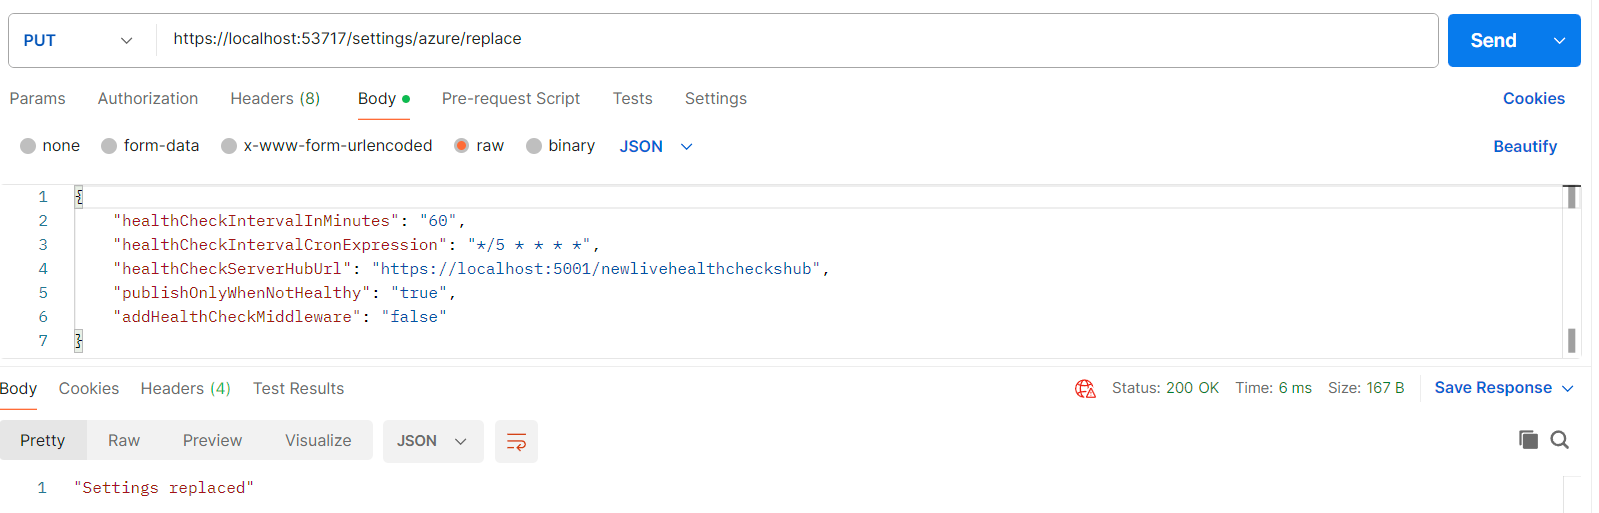Expand the Send button arrow options
This screenshot has height=513, width=1599.
(x=1559, y=40)
